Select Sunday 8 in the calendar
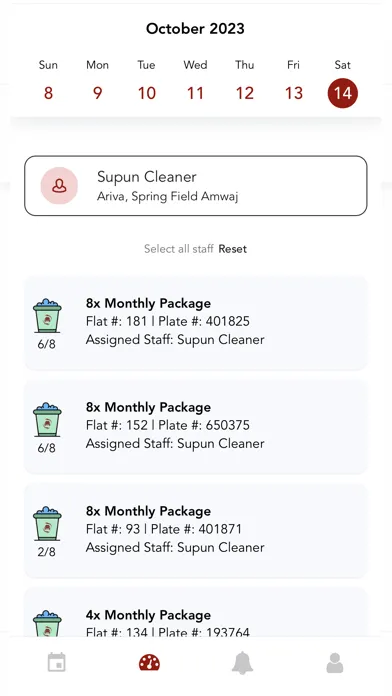Image resolution: width=392 pixels, height=696 pixels. [48, 93]
